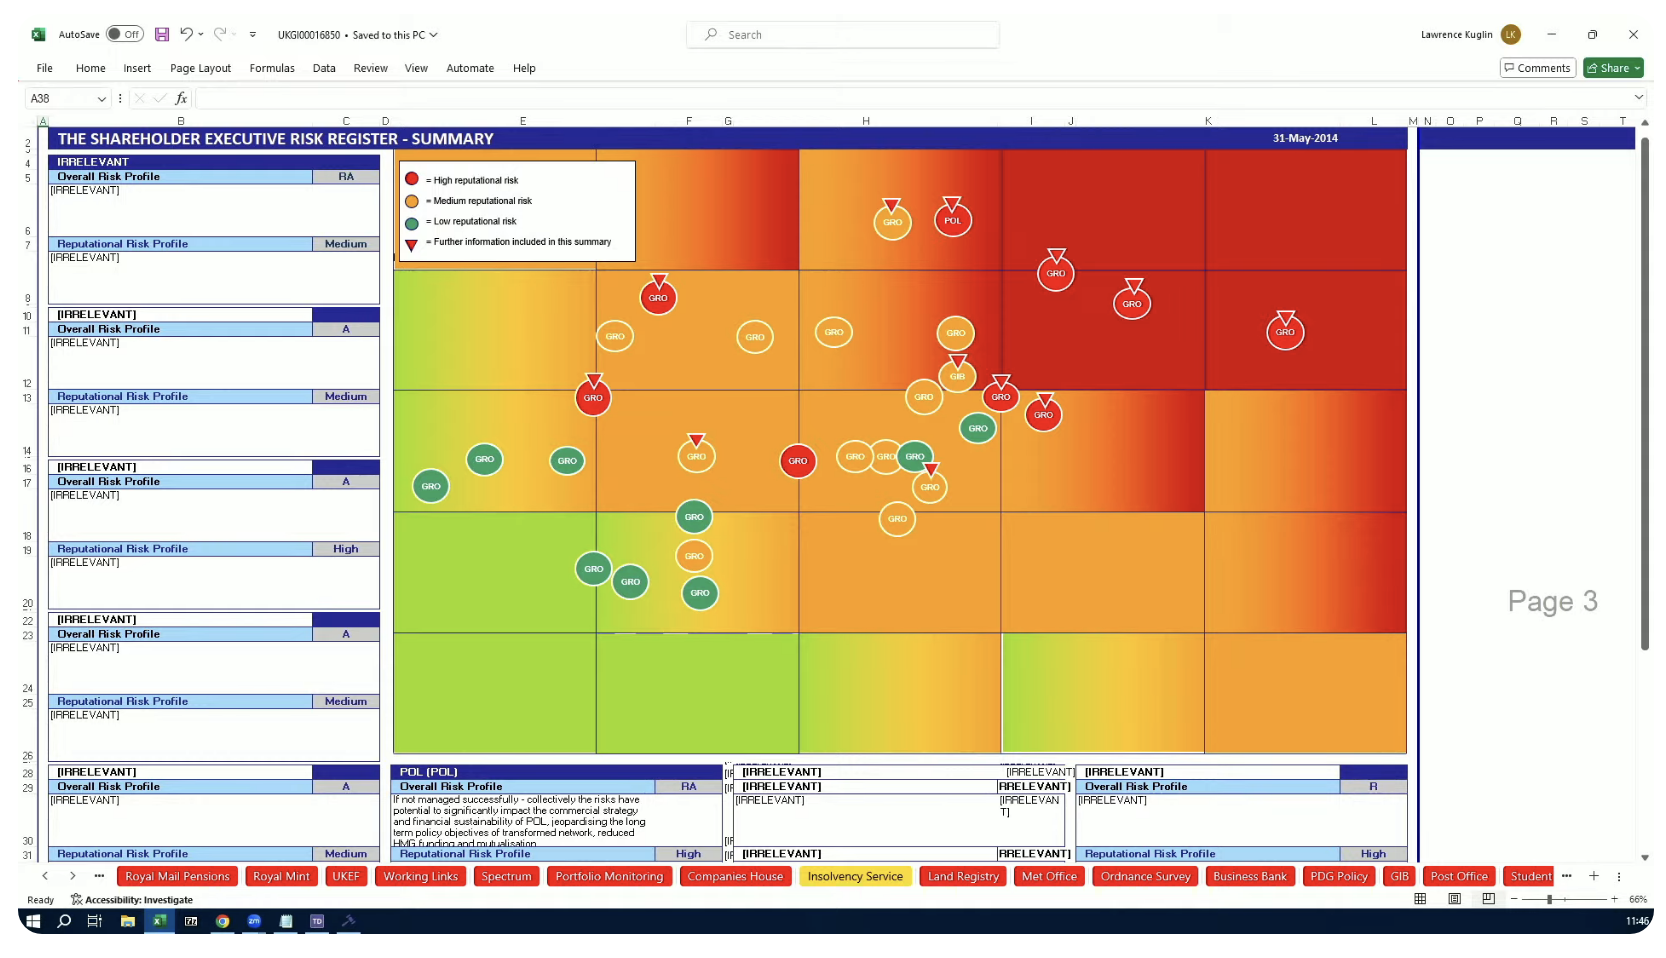The height and width of the screenshot is (958, 1666).
Task: Click the vertical scrollbar thumb
Action: coord(1645,392)
